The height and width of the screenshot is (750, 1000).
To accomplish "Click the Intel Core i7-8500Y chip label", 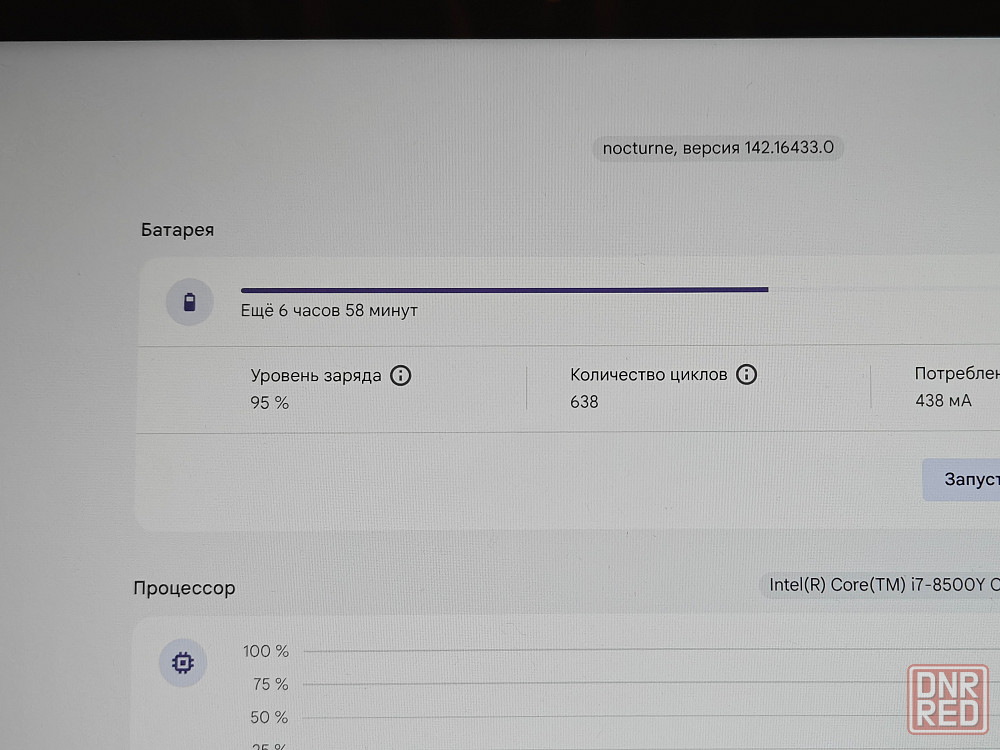I will click(880, 584).
